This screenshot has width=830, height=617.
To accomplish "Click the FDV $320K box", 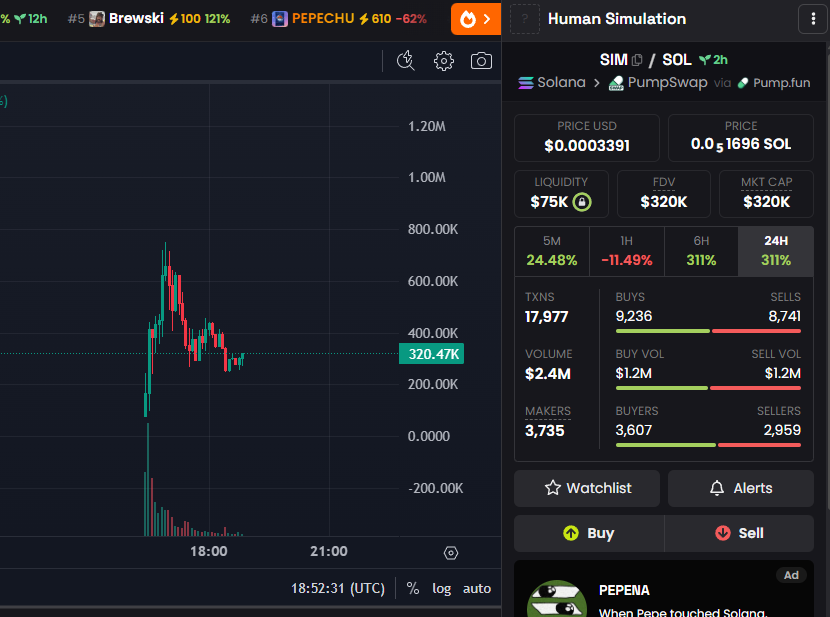I will tap(663, 194).
